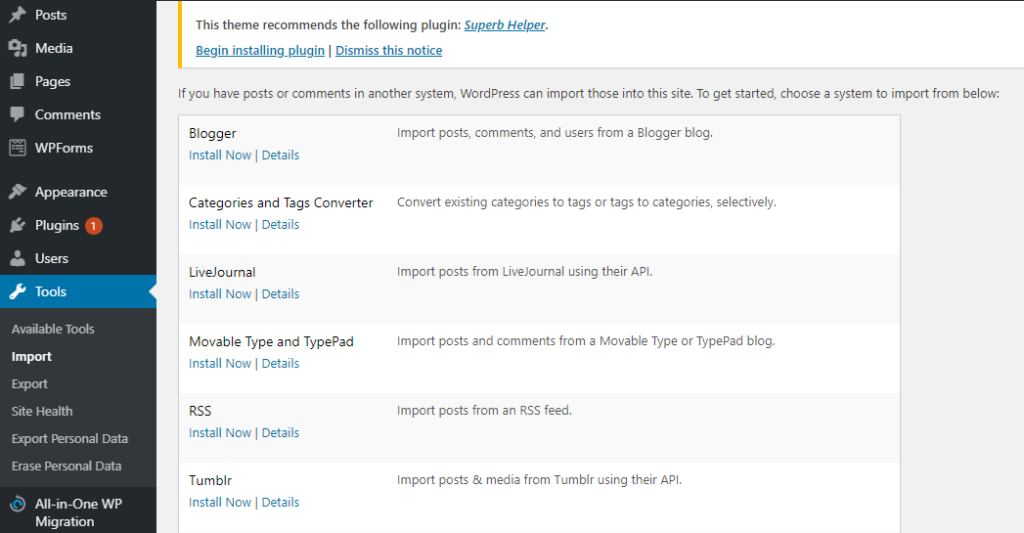Click 'Import posts from an RSS feed.' description
This screenshot has width=1024, height=533.
coord(484,410)
